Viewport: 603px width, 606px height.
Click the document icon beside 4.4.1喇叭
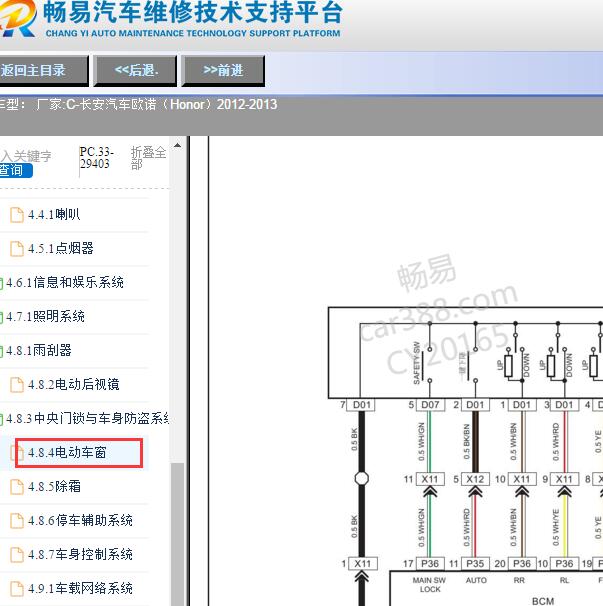[17, 215]
